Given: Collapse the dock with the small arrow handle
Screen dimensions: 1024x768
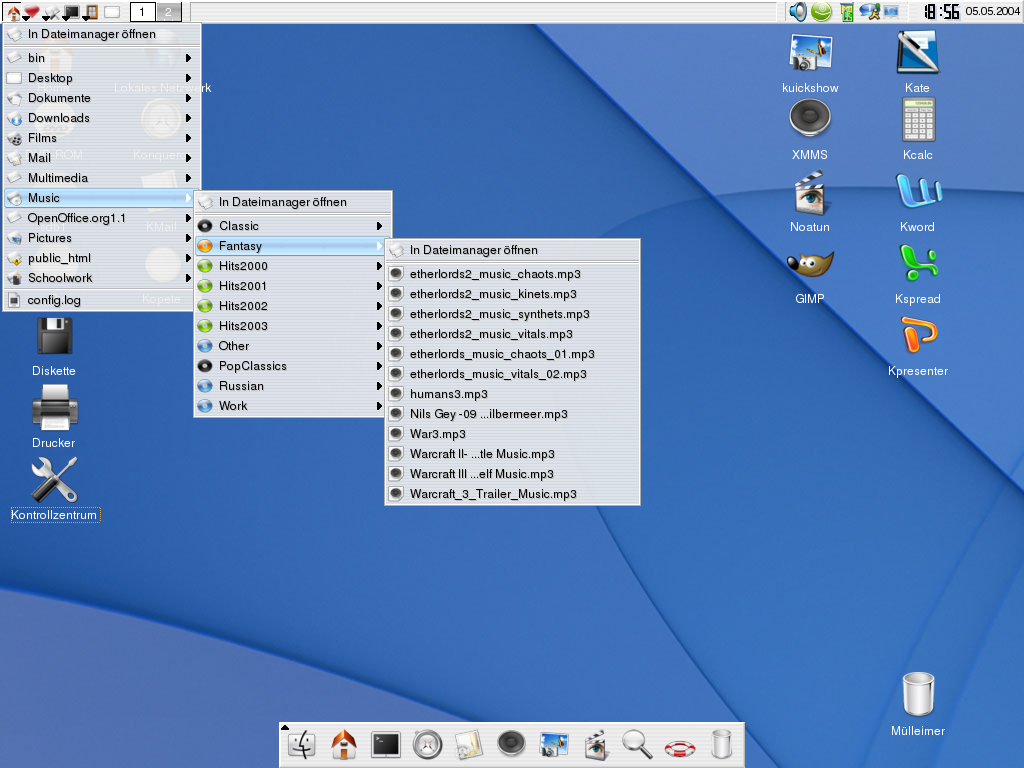Looking at the screenshot, I should [284, 727].
